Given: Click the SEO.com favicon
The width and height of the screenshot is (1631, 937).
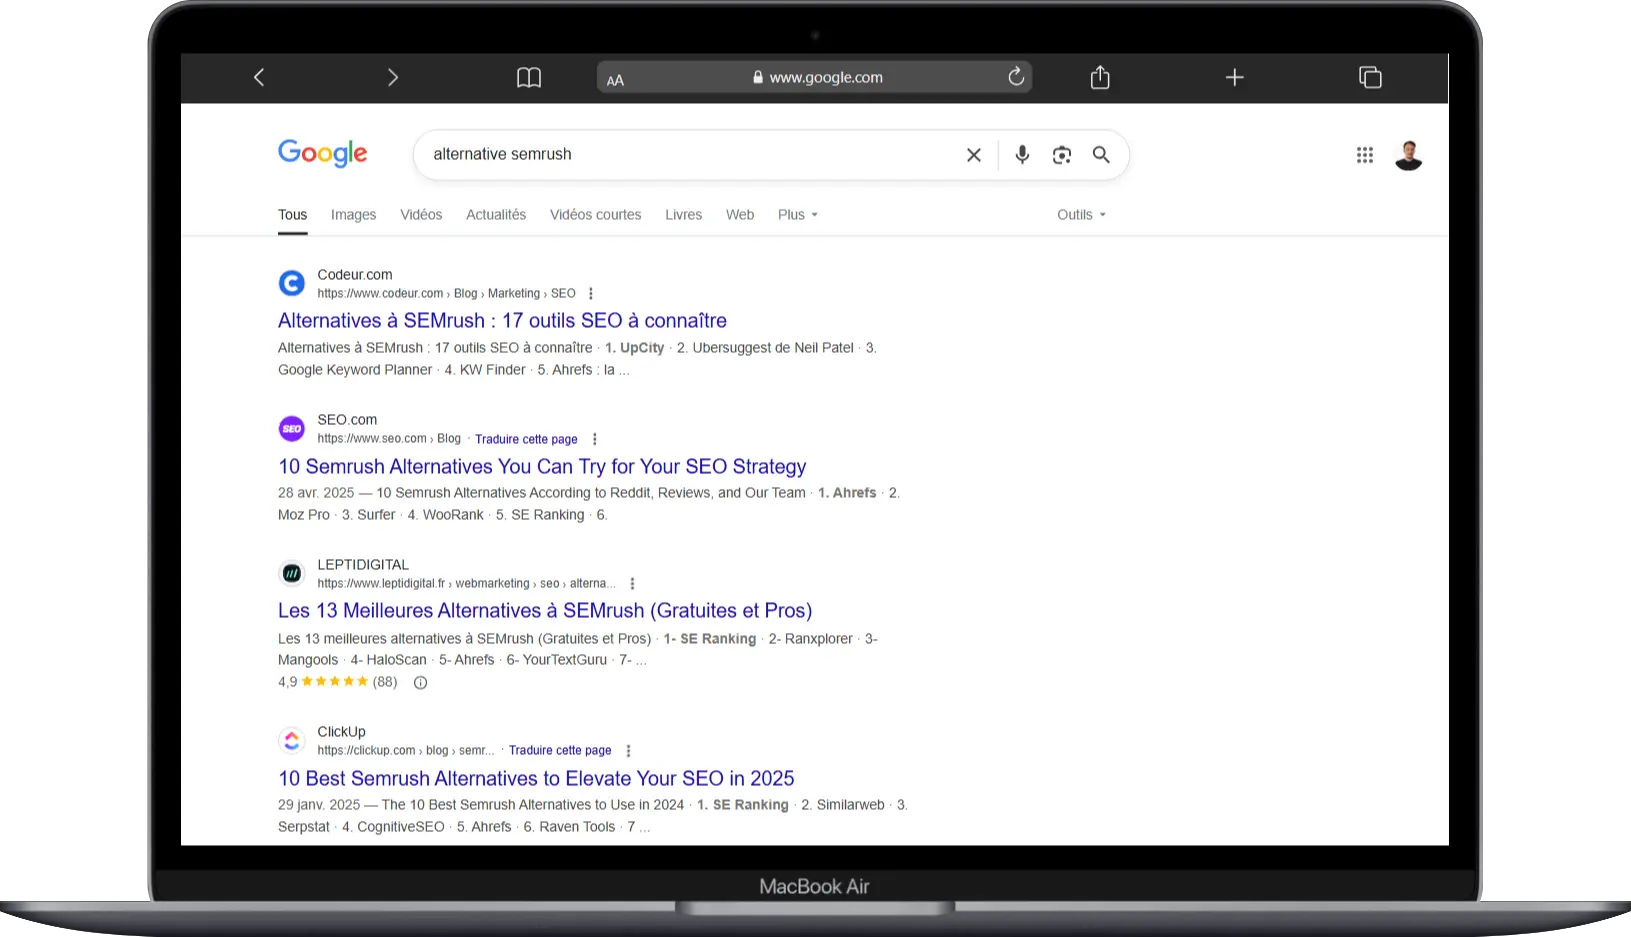Looking at the screenshot, I should click(x=292, y=428).
